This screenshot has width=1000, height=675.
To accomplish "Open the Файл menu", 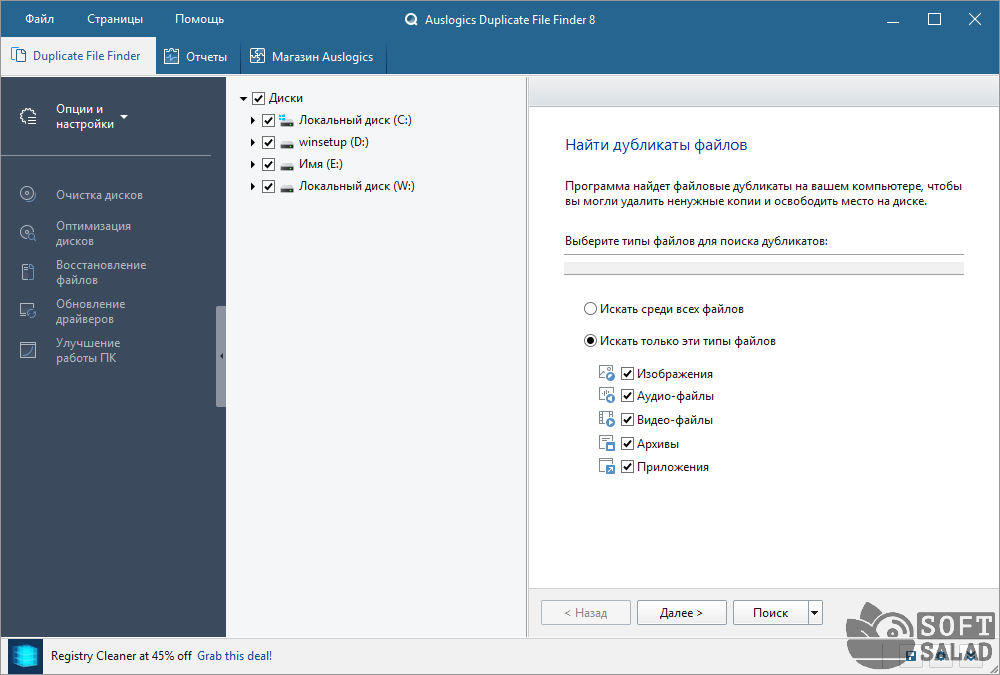I will point(40,19).
